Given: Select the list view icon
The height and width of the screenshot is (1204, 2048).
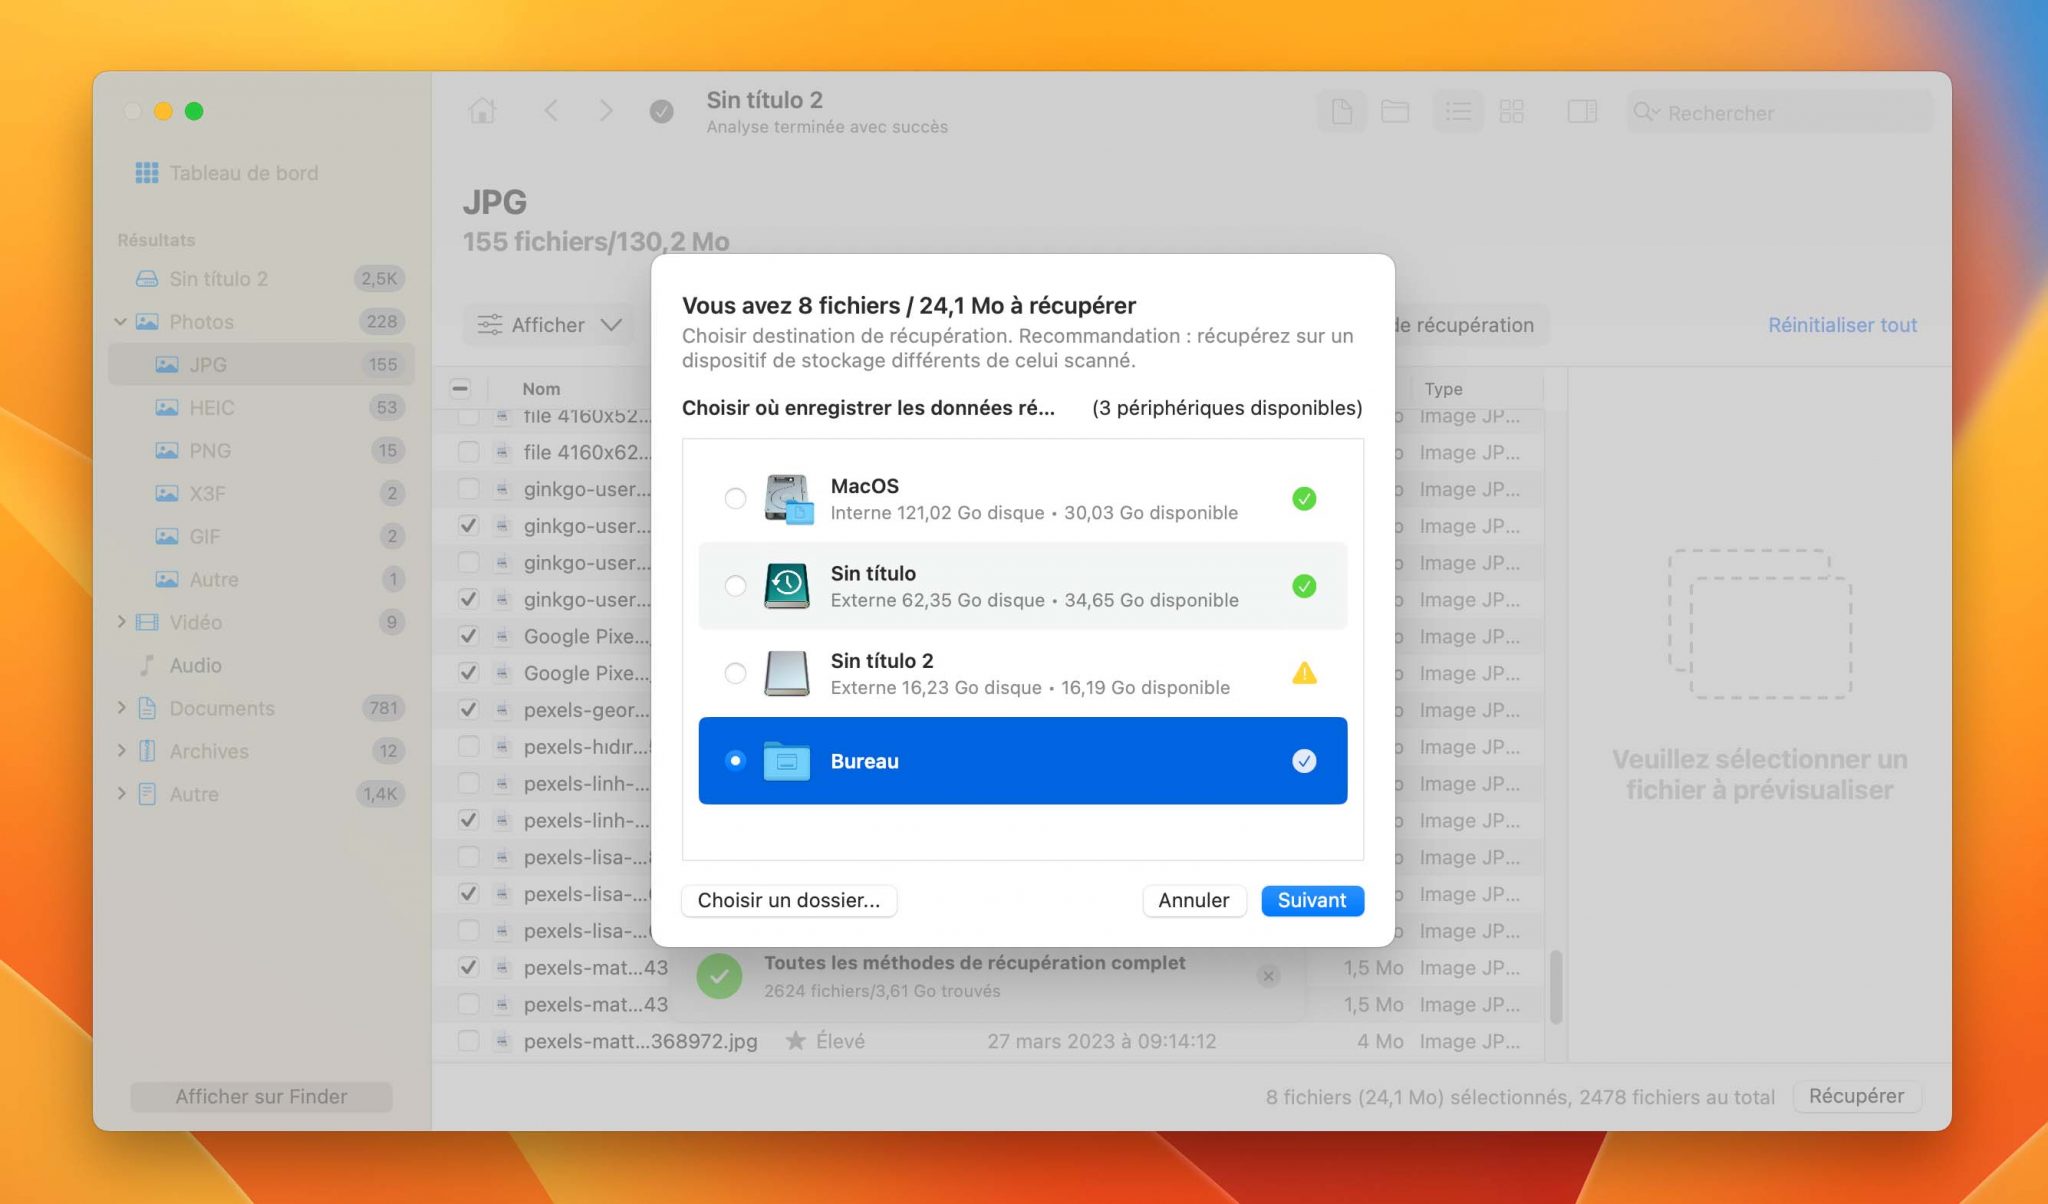Looking at the screenshot, I should pos(1458,111).
